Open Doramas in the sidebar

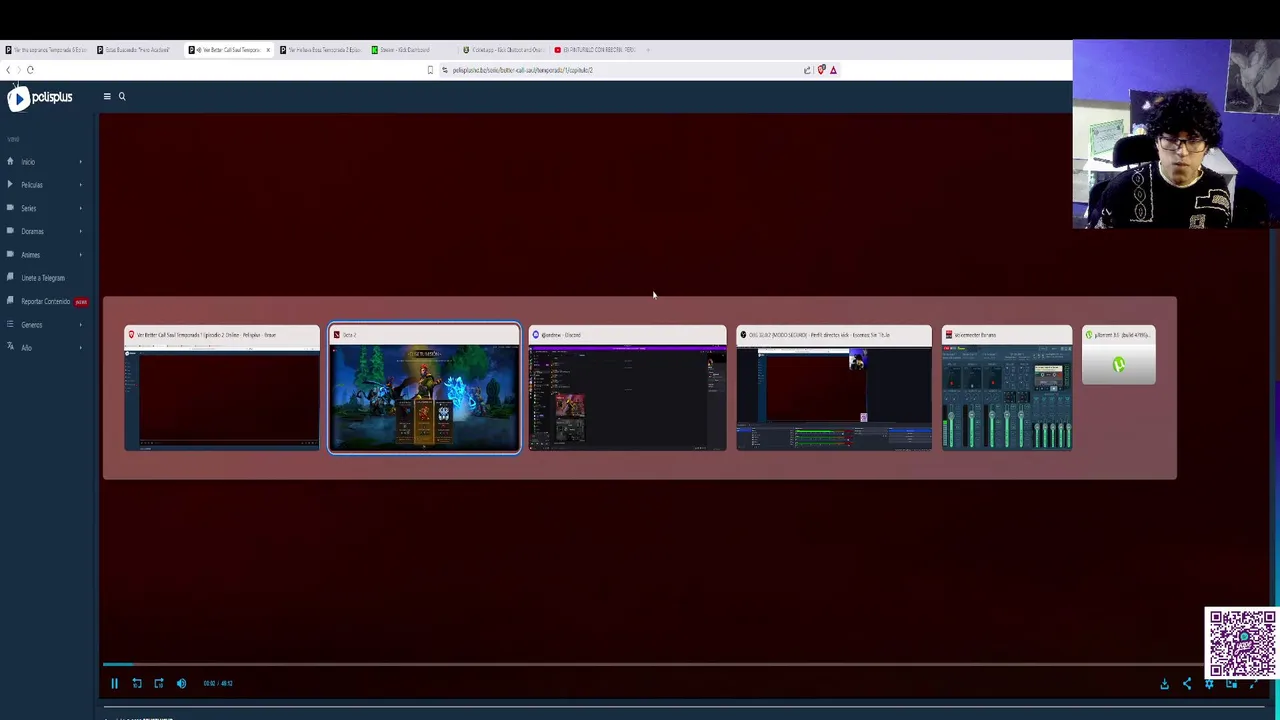32,231
